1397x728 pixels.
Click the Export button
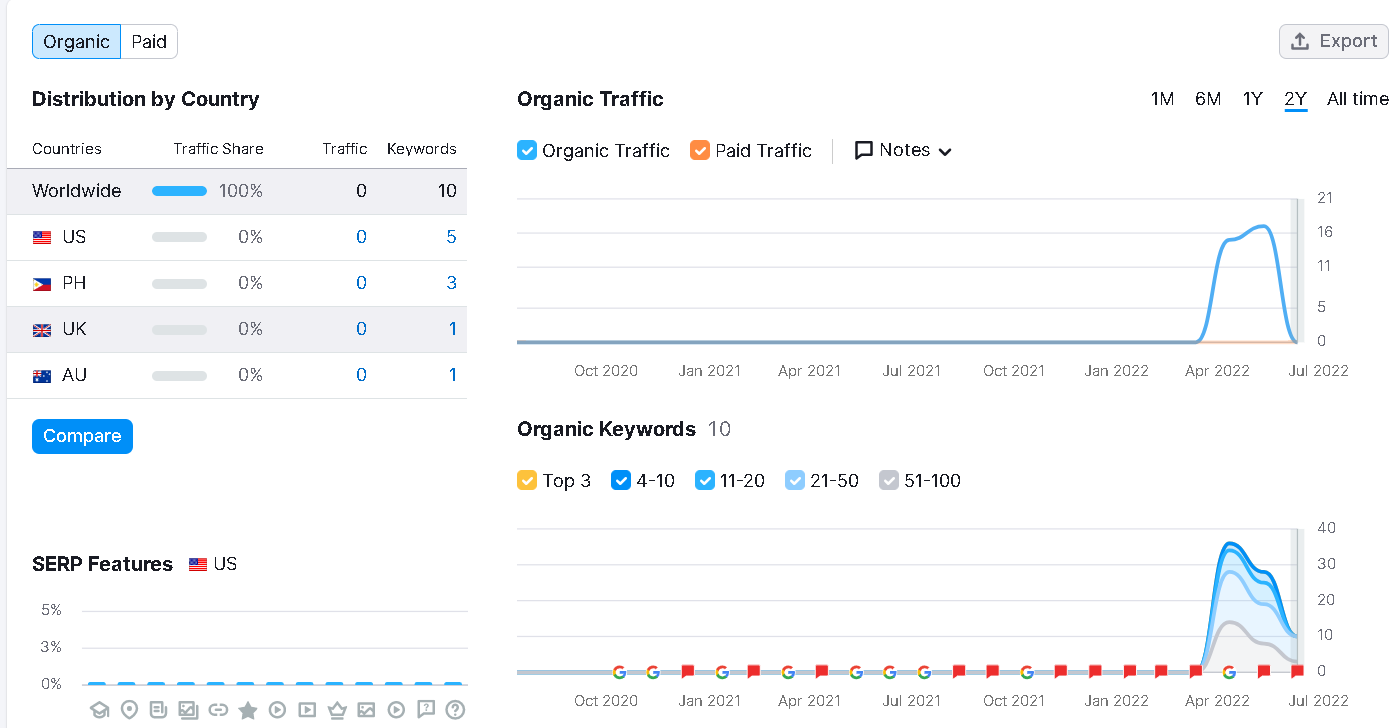pyautogui.click(x=1334, y=41)
